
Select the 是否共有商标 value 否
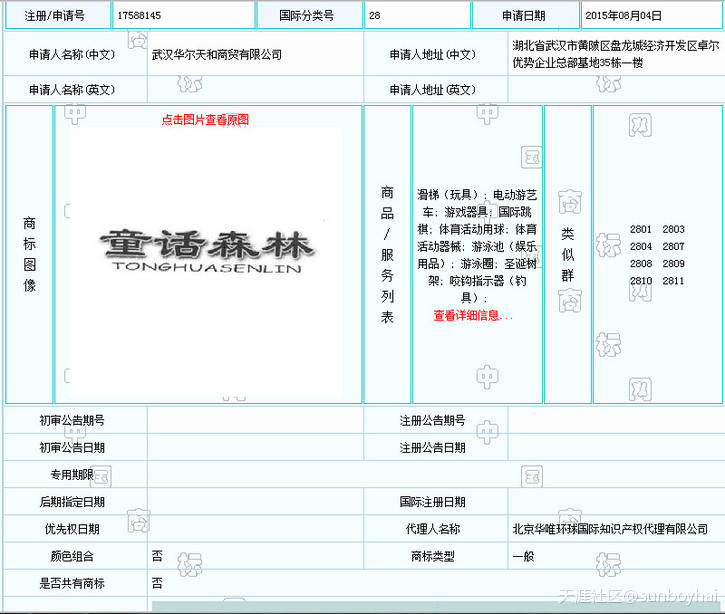pos(157,583)
